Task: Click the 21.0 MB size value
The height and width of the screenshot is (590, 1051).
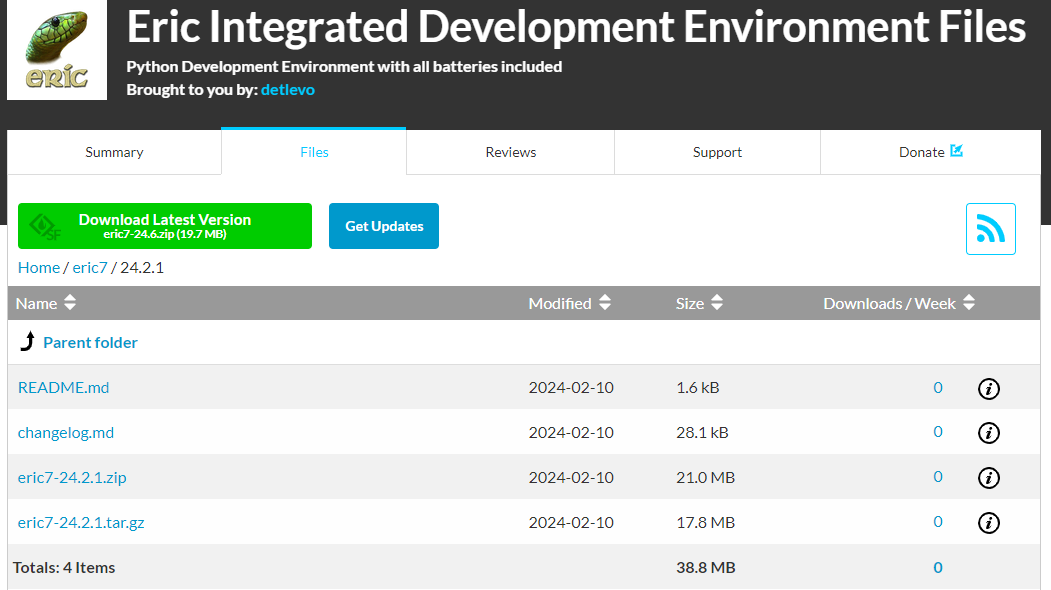Action: click(x=706, y=477)
